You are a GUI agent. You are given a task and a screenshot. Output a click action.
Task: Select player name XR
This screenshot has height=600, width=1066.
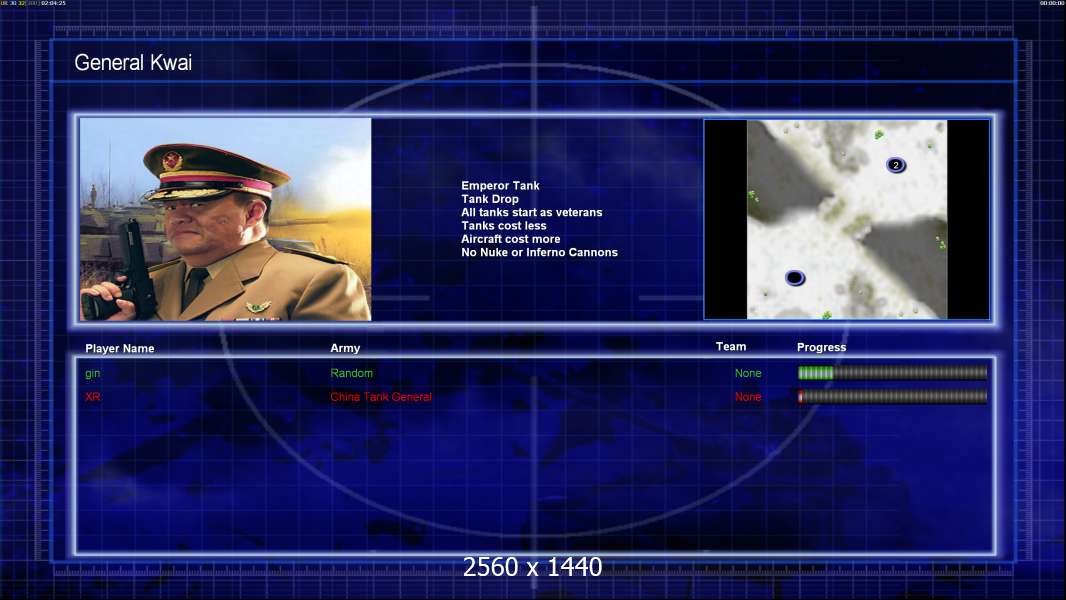pos(92,397)
